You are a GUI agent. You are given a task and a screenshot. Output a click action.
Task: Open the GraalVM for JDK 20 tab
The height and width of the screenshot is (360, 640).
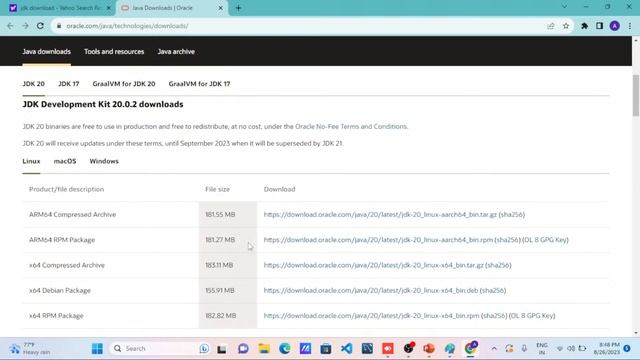124,84
